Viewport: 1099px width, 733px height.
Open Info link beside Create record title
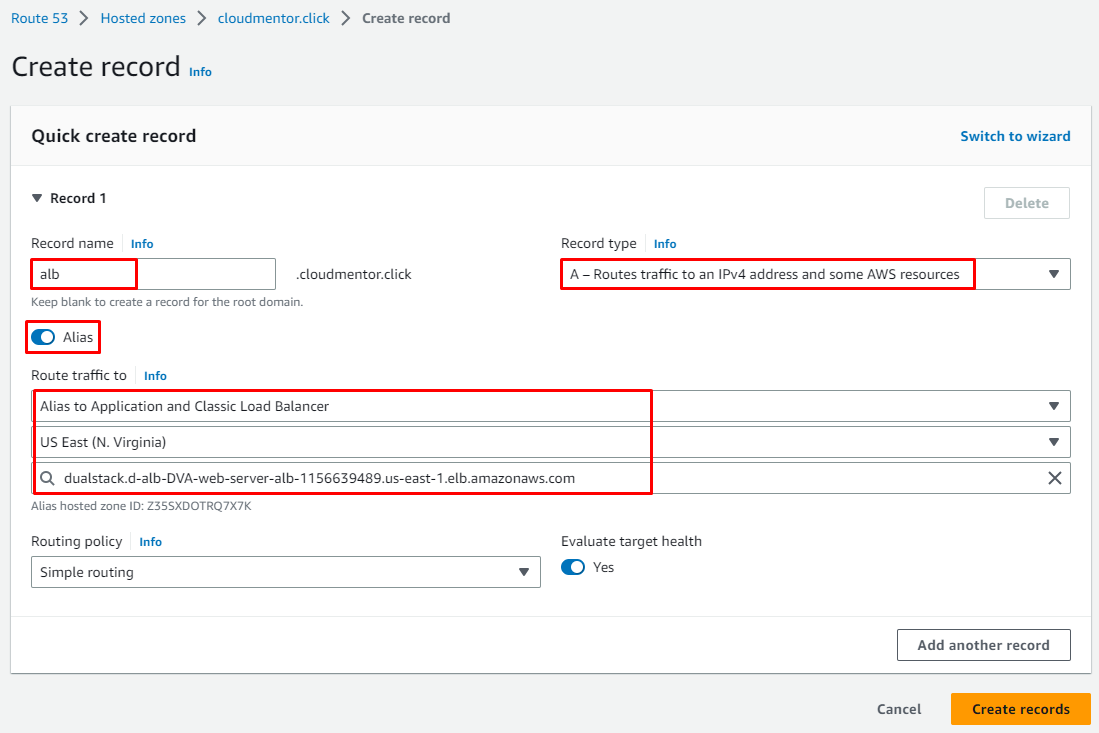click(x=200, y=71)
